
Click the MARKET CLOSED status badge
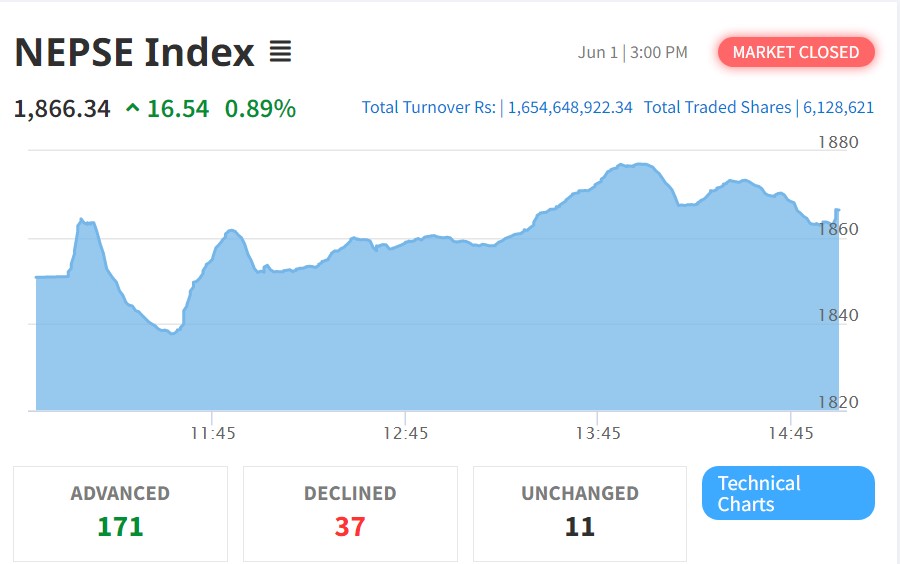(796, 52)
